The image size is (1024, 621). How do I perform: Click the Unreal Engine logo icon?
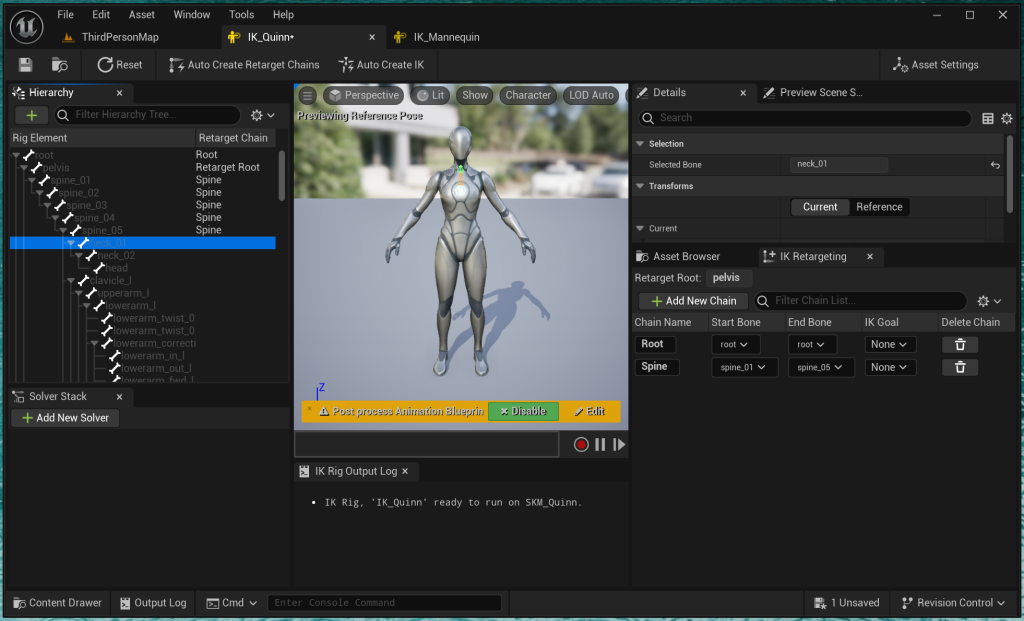pyautogui.click(x=27, y=27)
